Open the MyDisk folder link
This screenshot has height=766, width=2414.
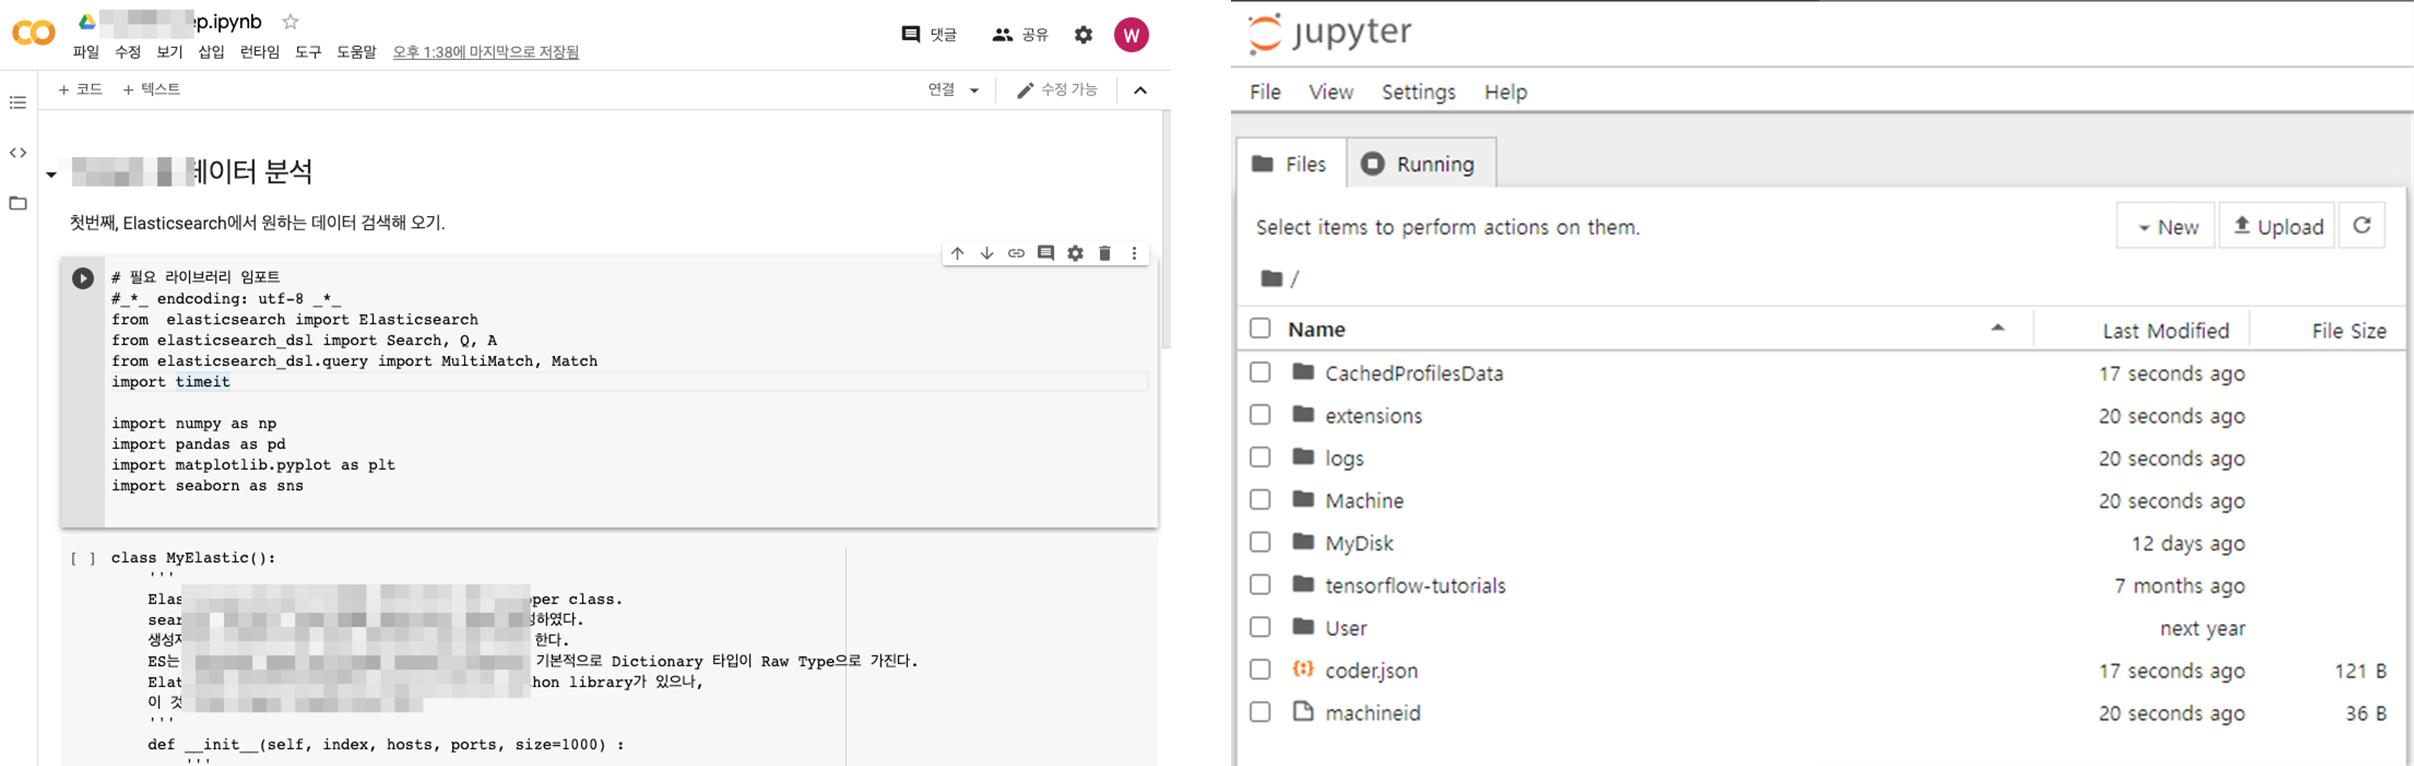click(x=1359, y=543)
